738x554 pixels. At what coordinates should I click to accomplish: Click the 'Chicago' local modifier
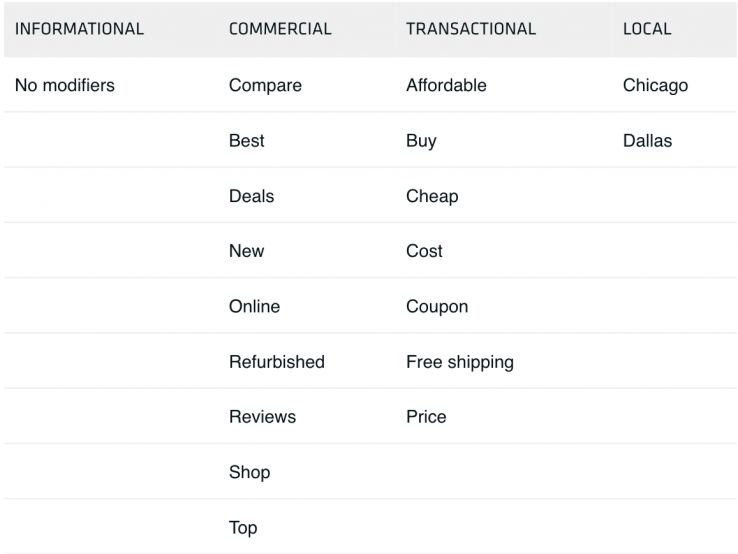655,86
